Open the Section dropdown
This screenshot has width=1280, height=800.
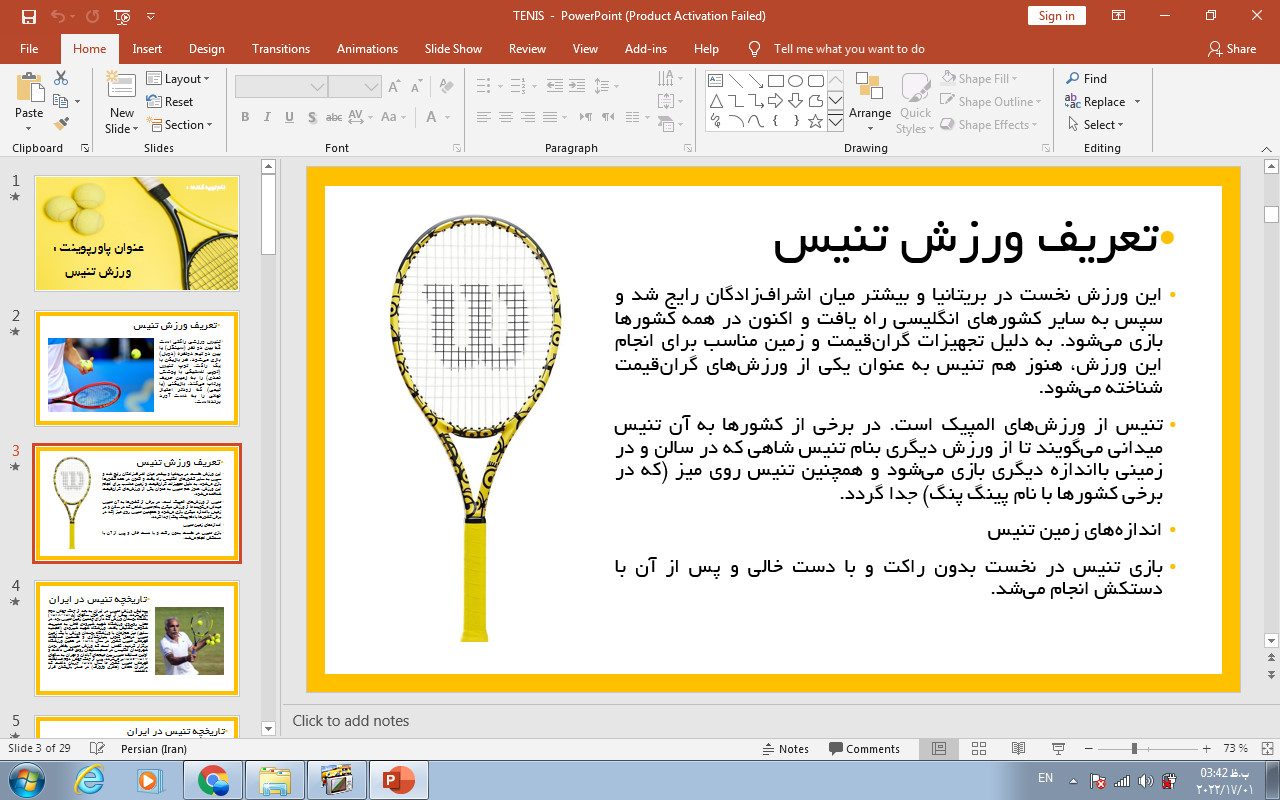[x=180, y=125]
